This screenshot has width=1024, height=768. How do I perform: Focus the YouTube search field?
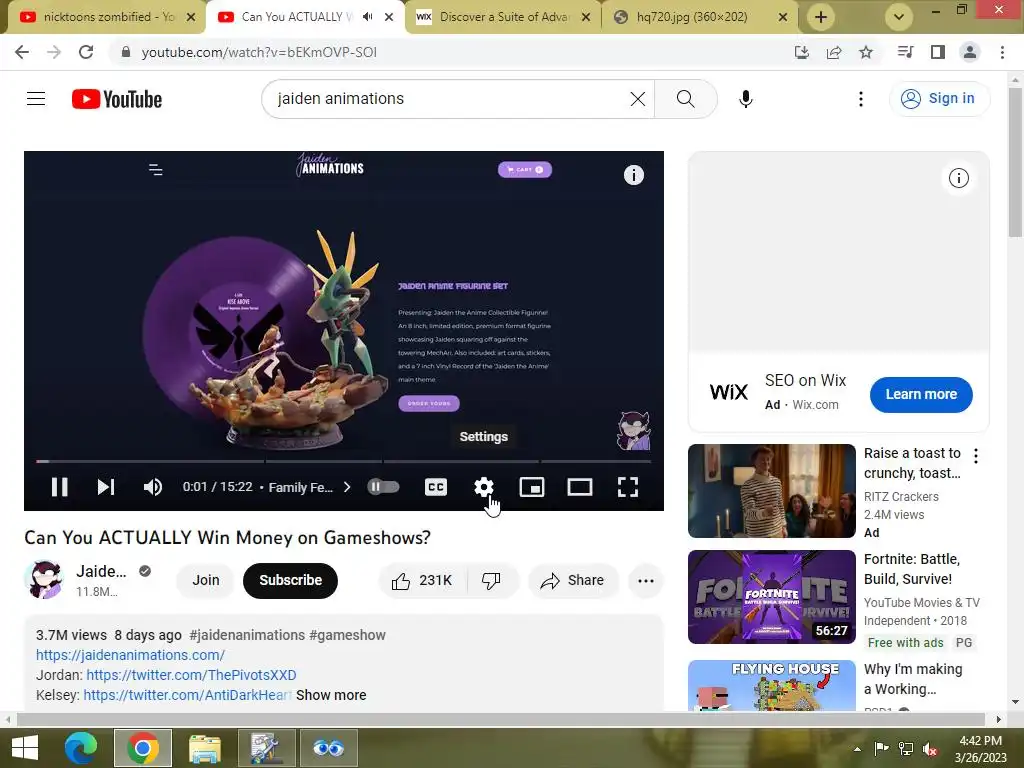click(451, 99)
